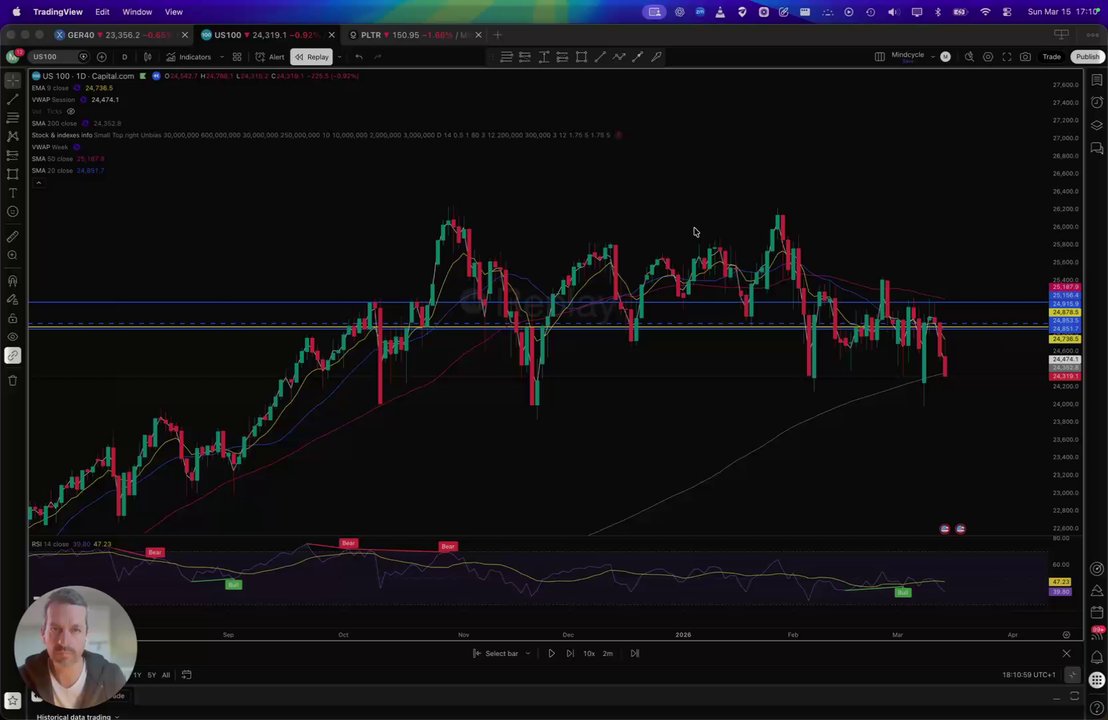
Task: Open the Select bar replay dropdown
Action: [x=501, y=654]
